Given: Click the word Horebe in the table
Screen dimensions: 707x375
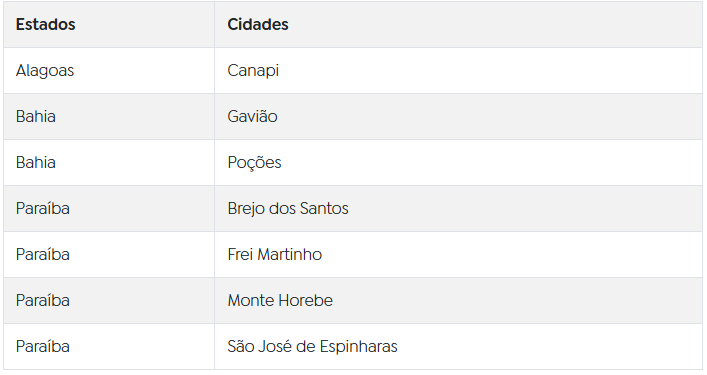Looking at the screenshot, I should (x=305, y=300).
